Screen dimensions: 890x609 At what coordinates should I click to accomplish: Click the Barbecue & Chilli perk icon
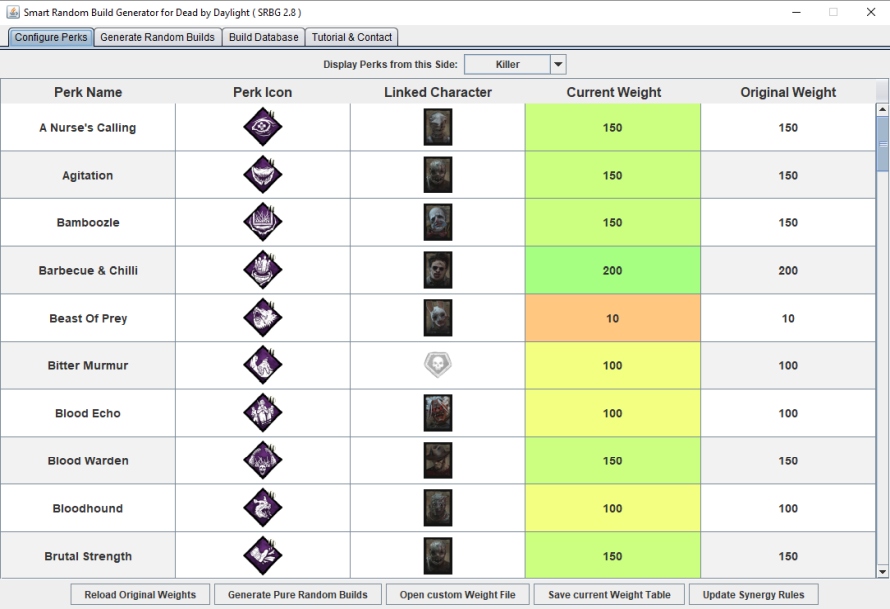pos(263,270)
